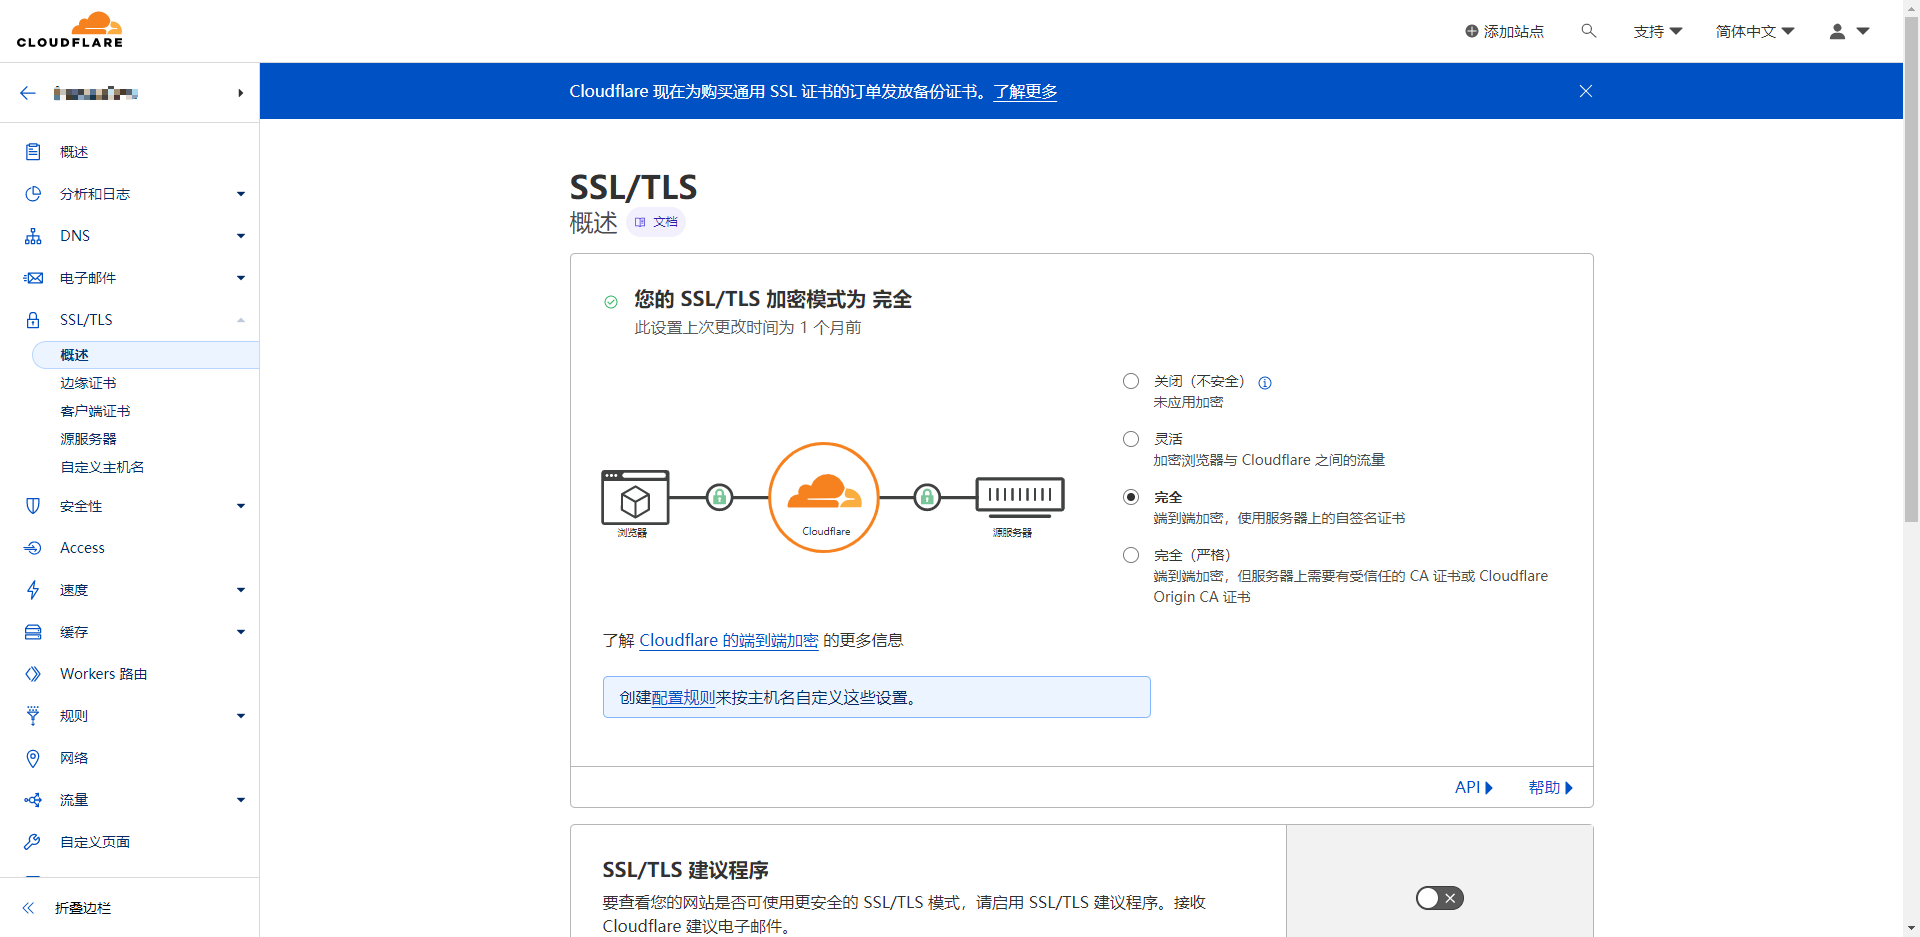Expand the 流量 submenu arrow

coord(241,800)
